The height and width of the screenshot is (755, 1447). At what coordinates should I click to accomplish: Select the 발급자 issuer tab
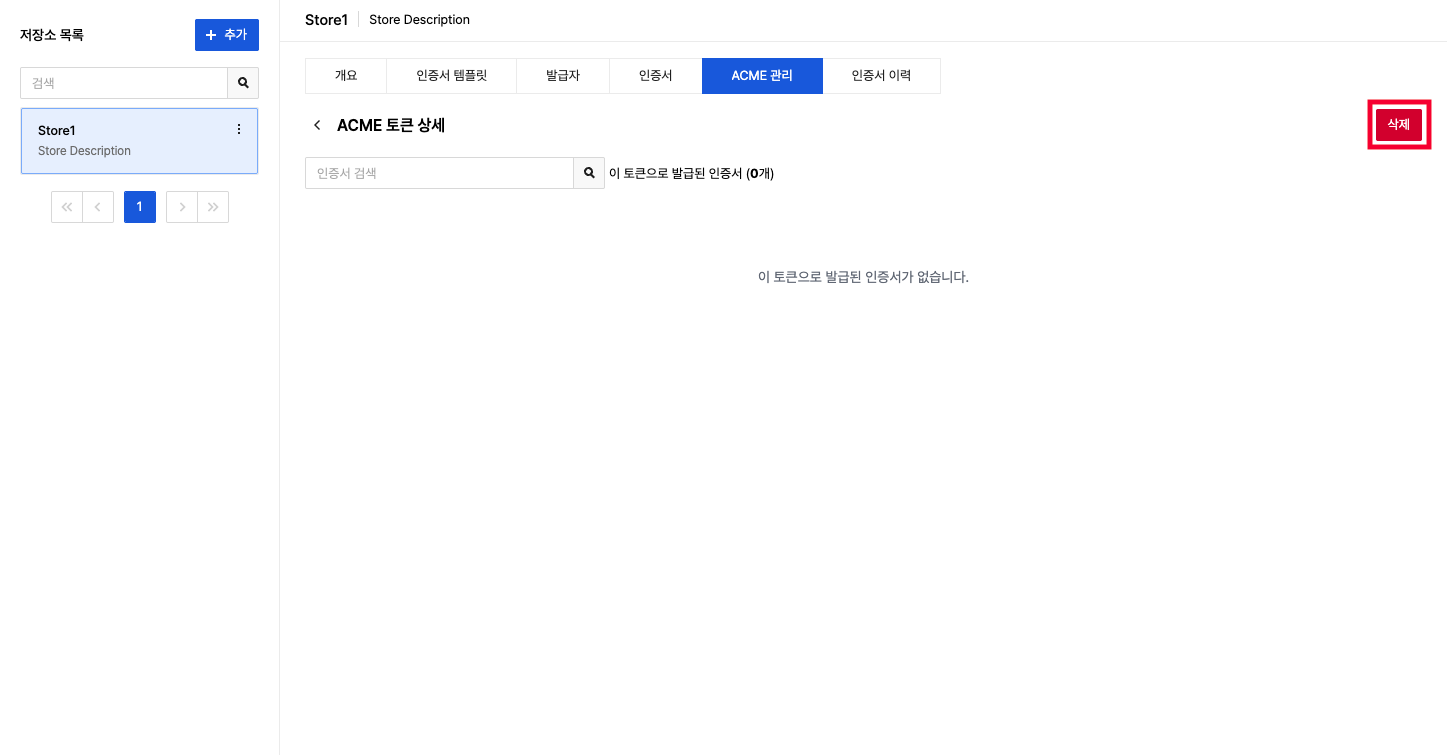tap(563, 76)
